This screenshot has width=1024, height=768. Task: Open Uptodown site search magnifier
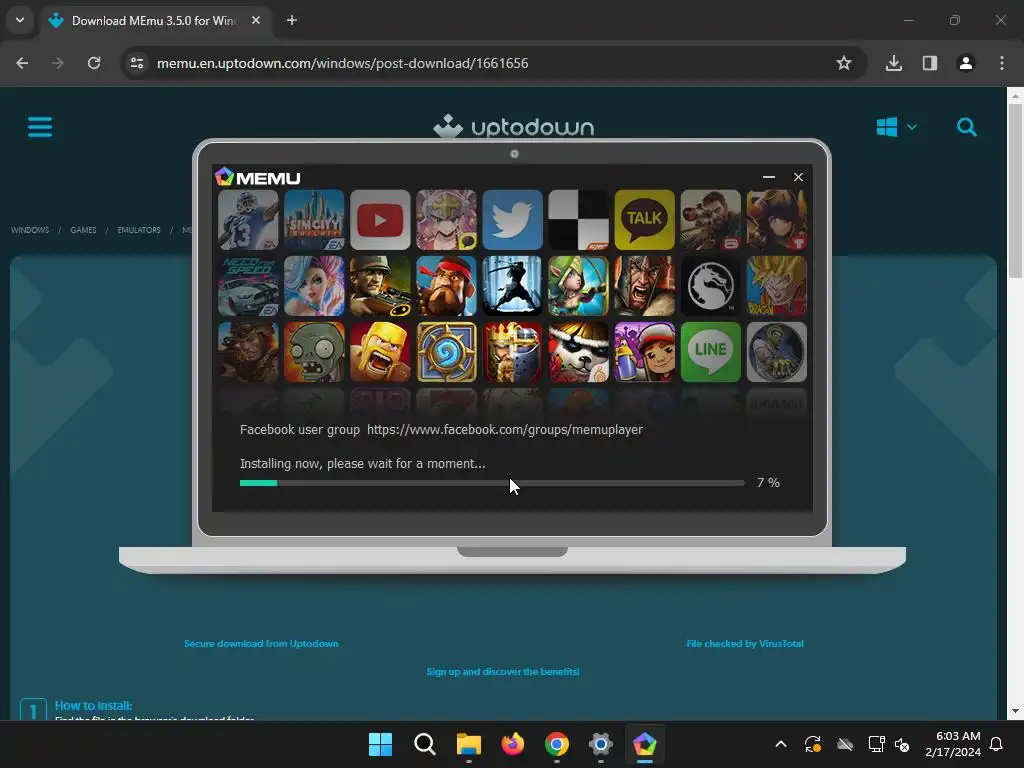(967, 127)
